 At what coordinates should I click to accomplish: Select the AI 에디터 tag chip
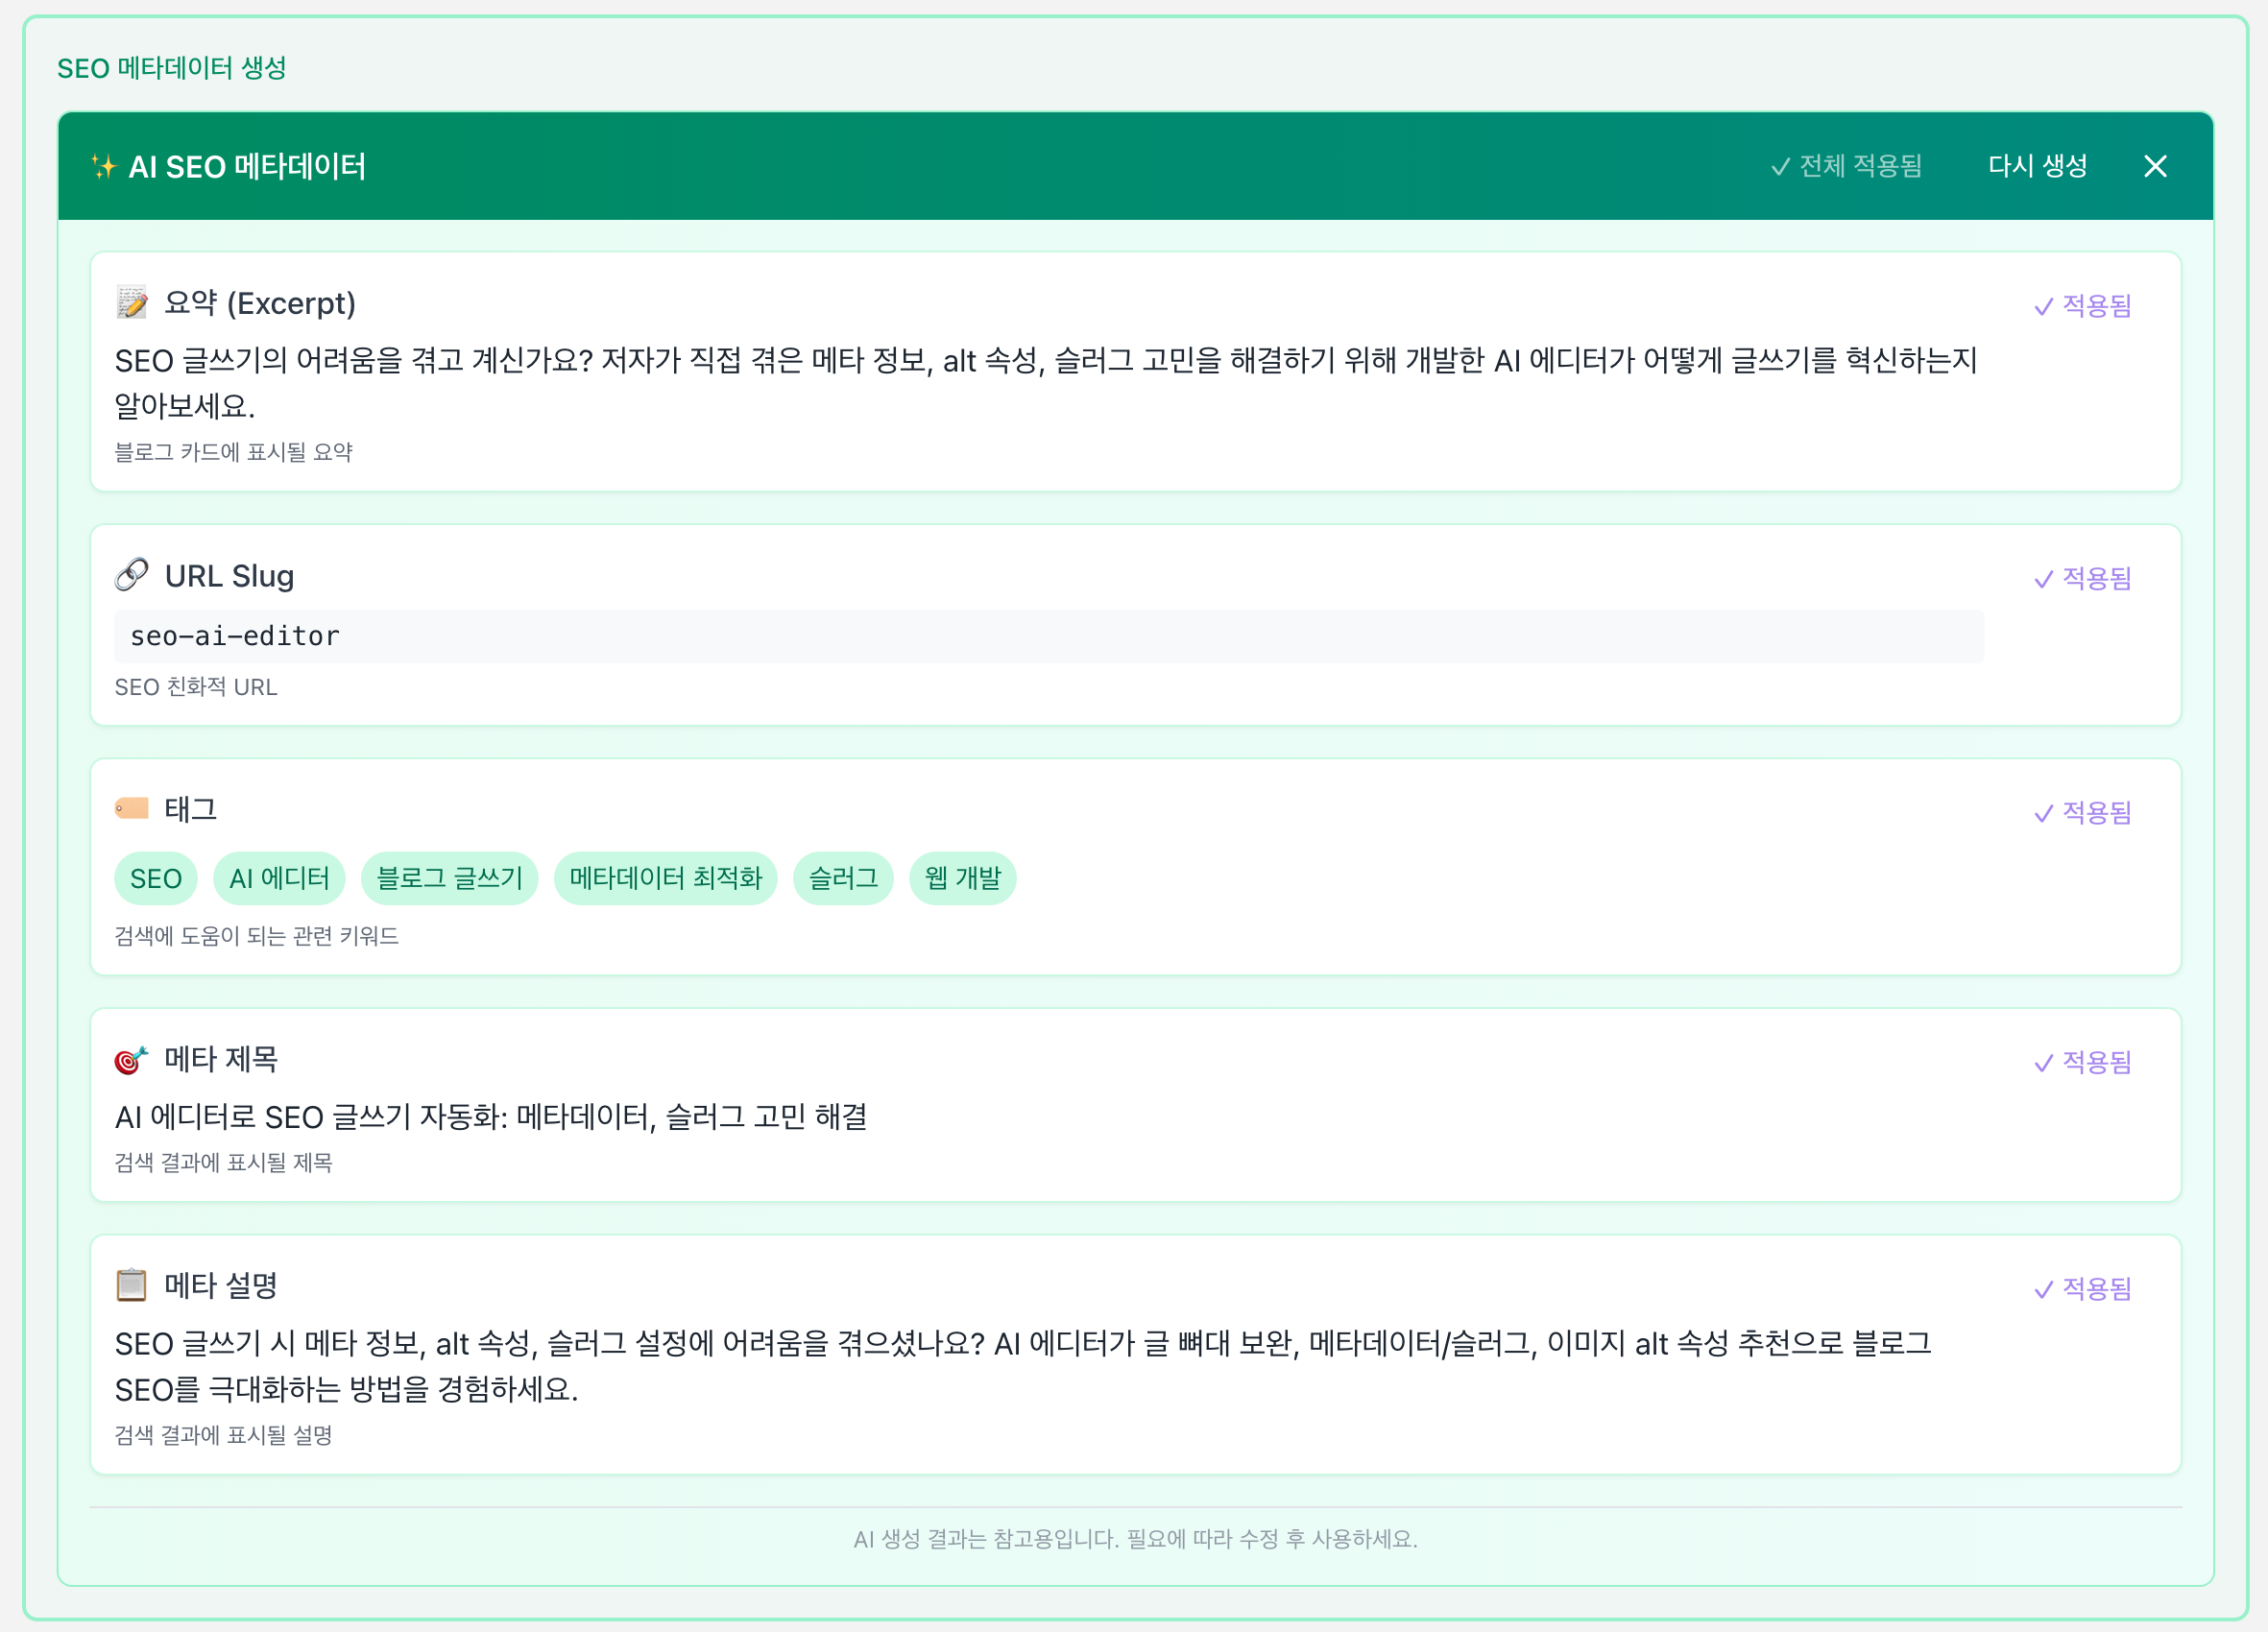point(280,878)
